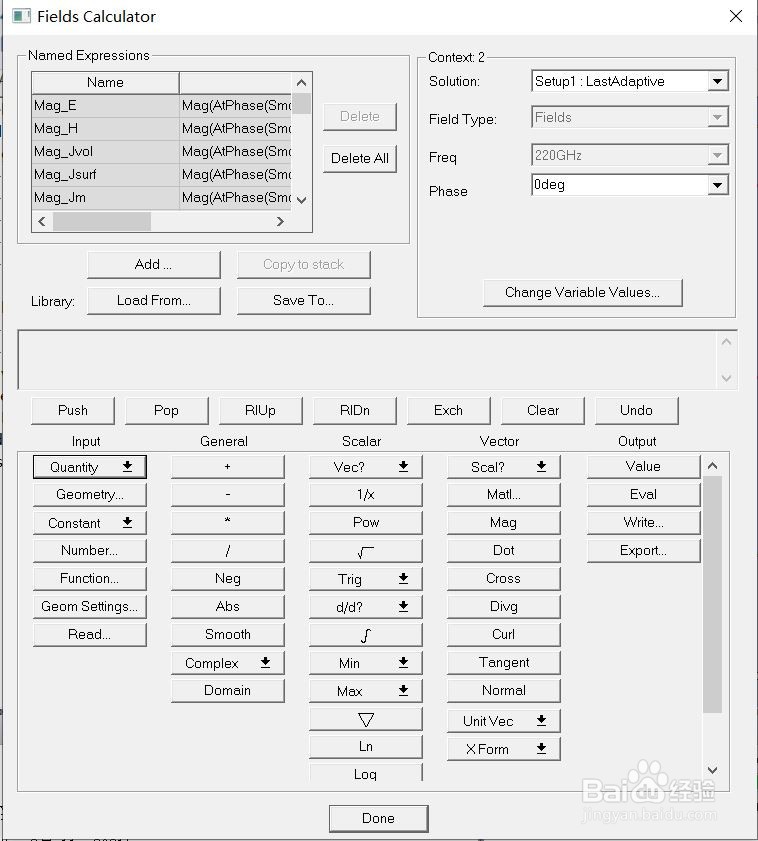
Task: Click Change Variable Values... button
Action: (583, 292)
